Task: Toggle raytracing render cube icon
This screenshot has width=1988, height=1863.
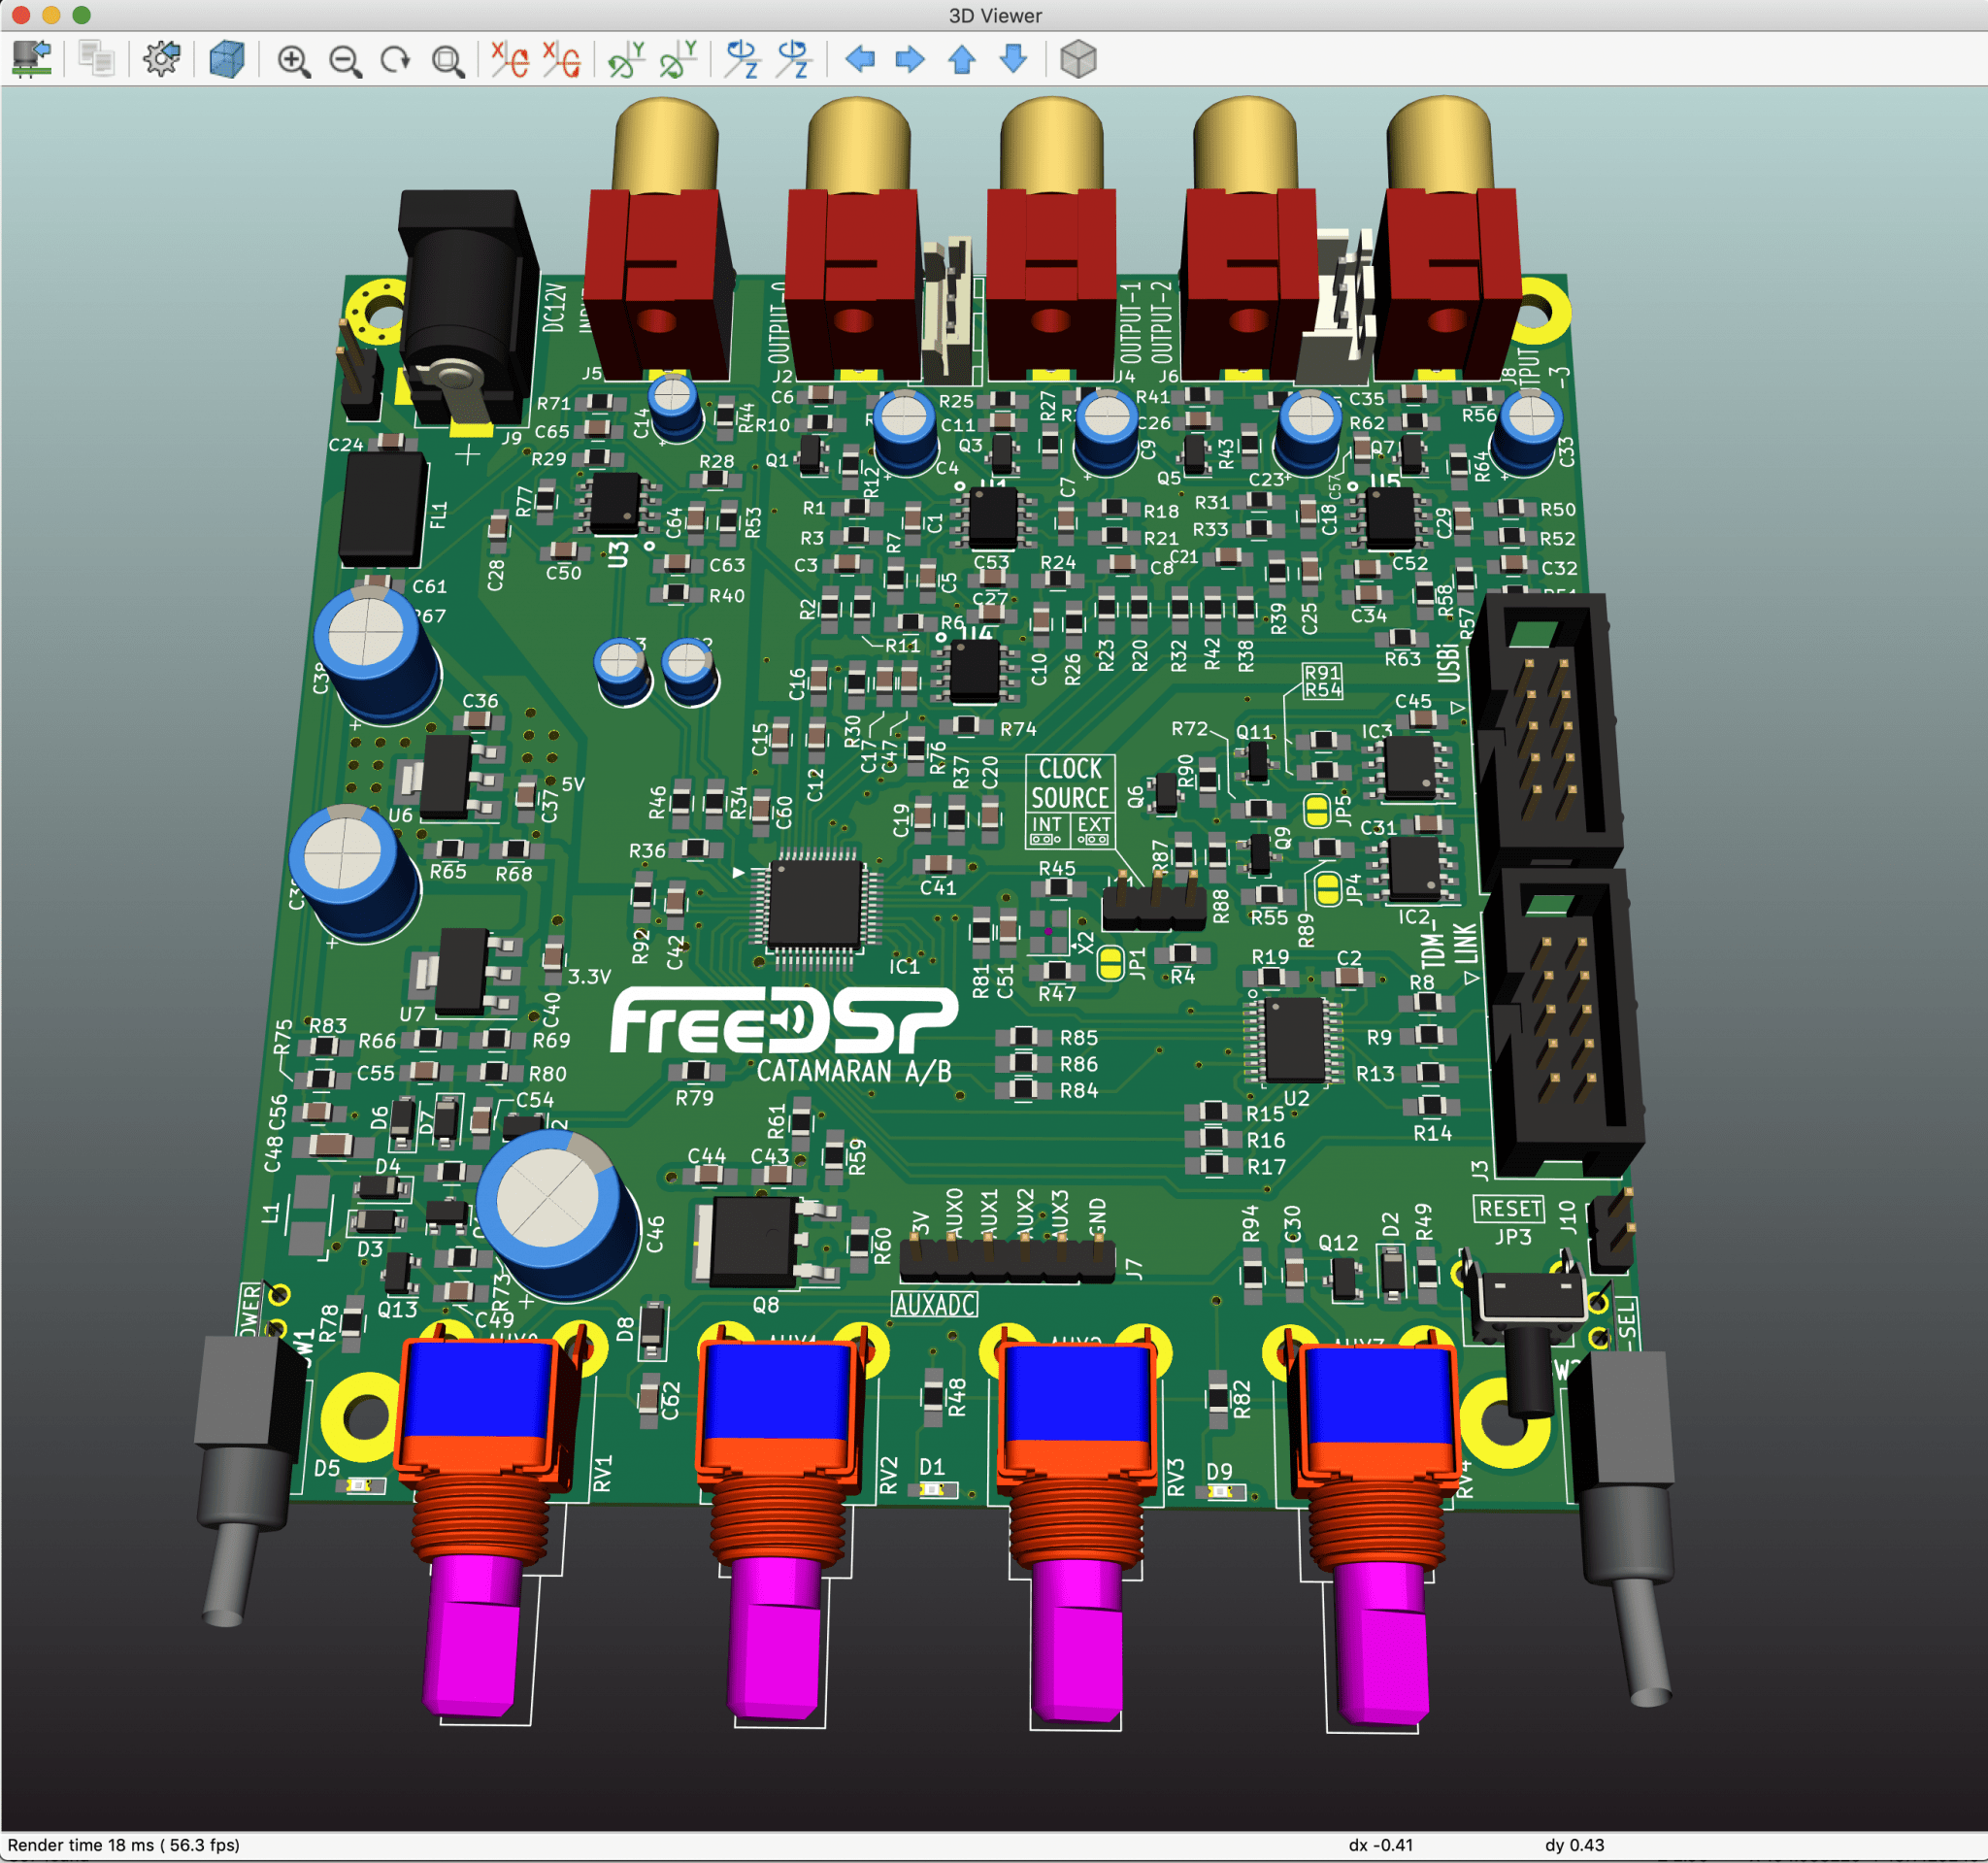Action: [227, 59]
